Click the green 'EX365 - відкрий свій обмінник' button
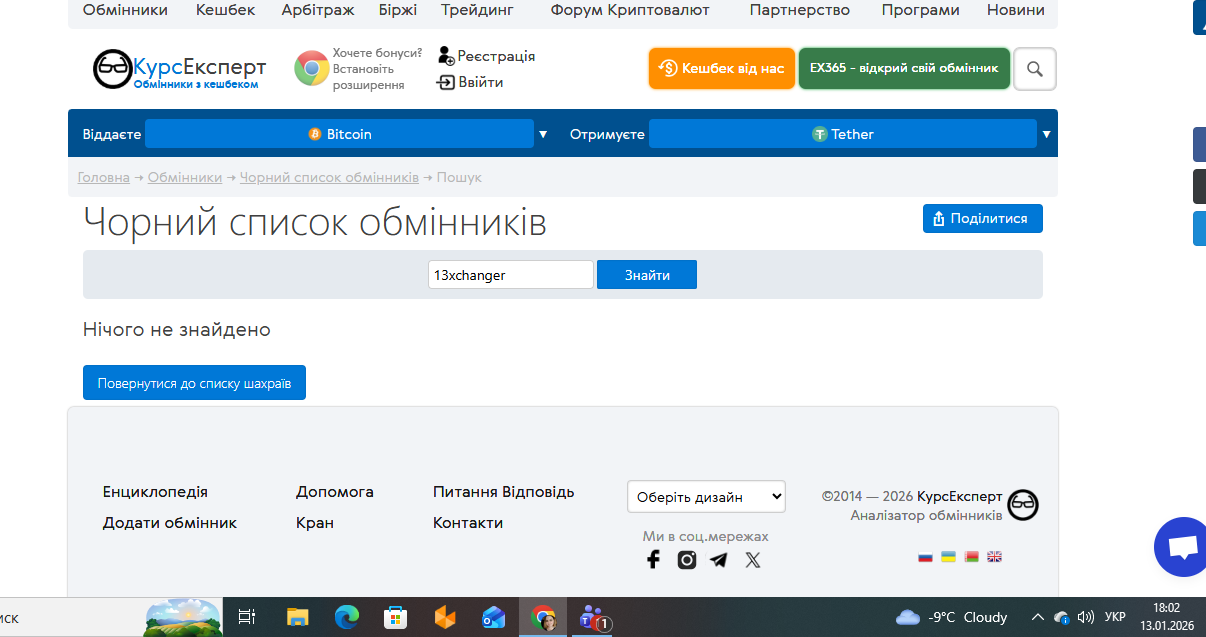Screen dimensions: 1206x637 pos(904,69)
